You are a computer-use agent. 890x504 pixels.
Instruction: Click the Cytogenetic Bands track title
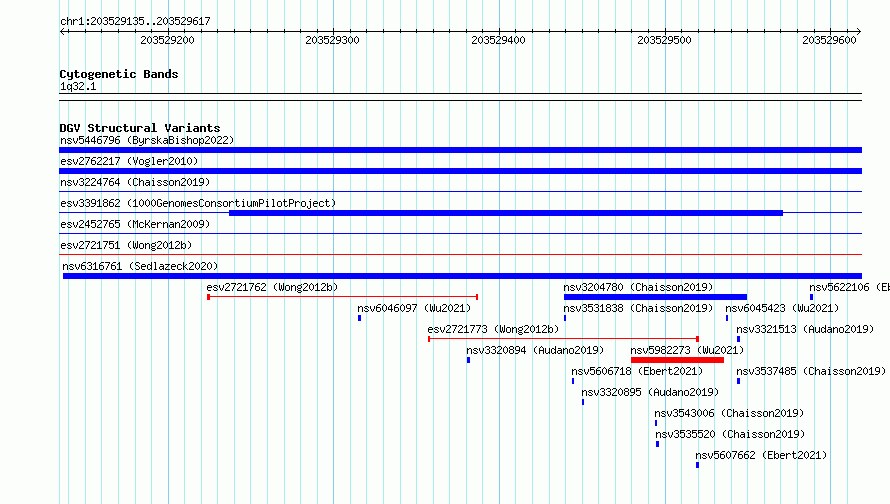119,74
